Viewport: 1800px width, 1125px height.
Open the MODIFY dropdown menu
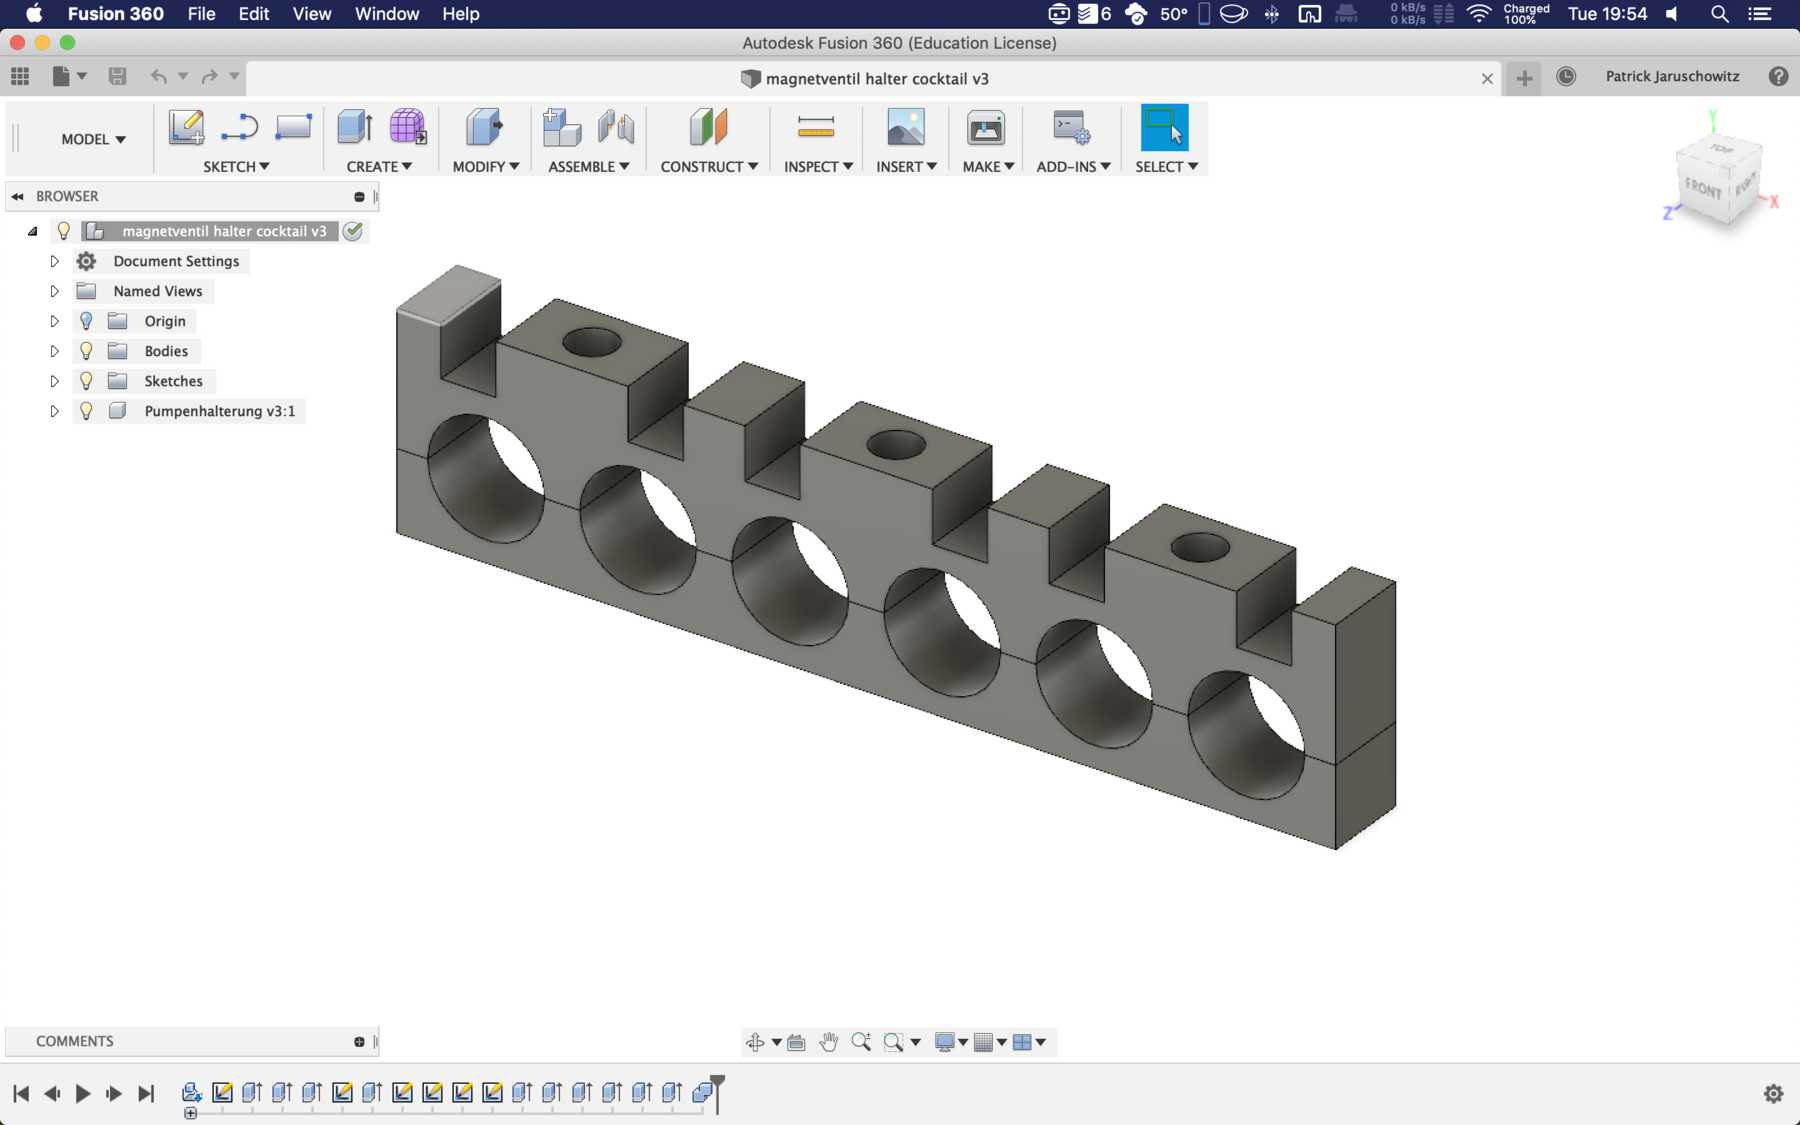(x=485, y=166)
